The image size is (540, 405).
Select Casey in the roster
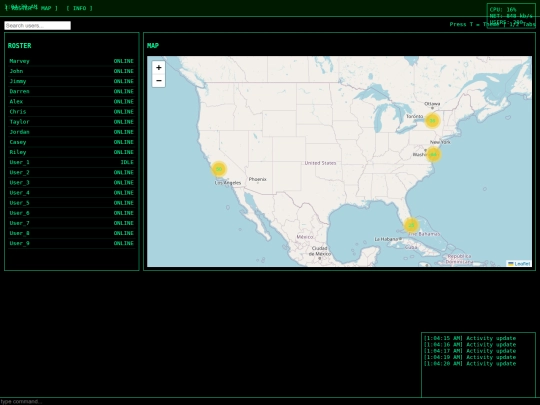(72, 142)
